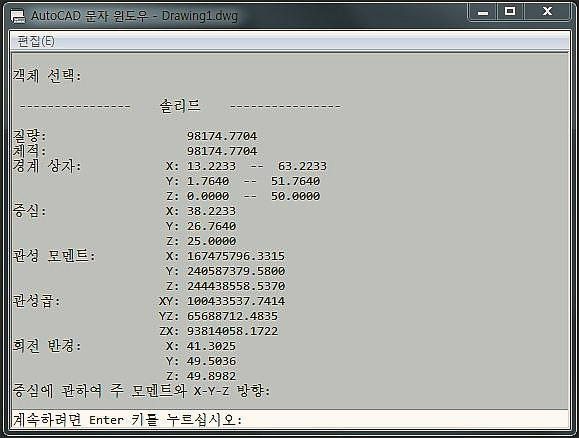Click the 회전 반경: label
Image resolution: width=579 pixels, height=438 pixels.
pos(47,346)
